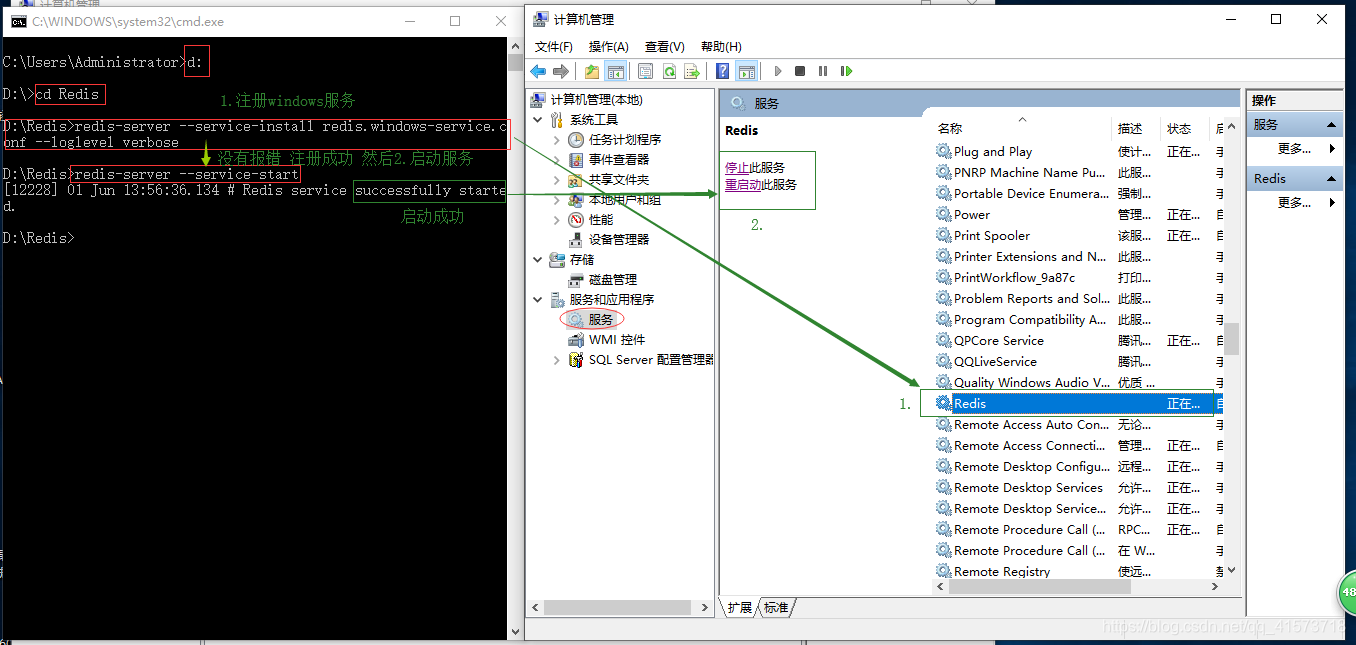Select 磁盘管理 in the tree
This screenshot has height=645, width=1356.
point(612,280)
